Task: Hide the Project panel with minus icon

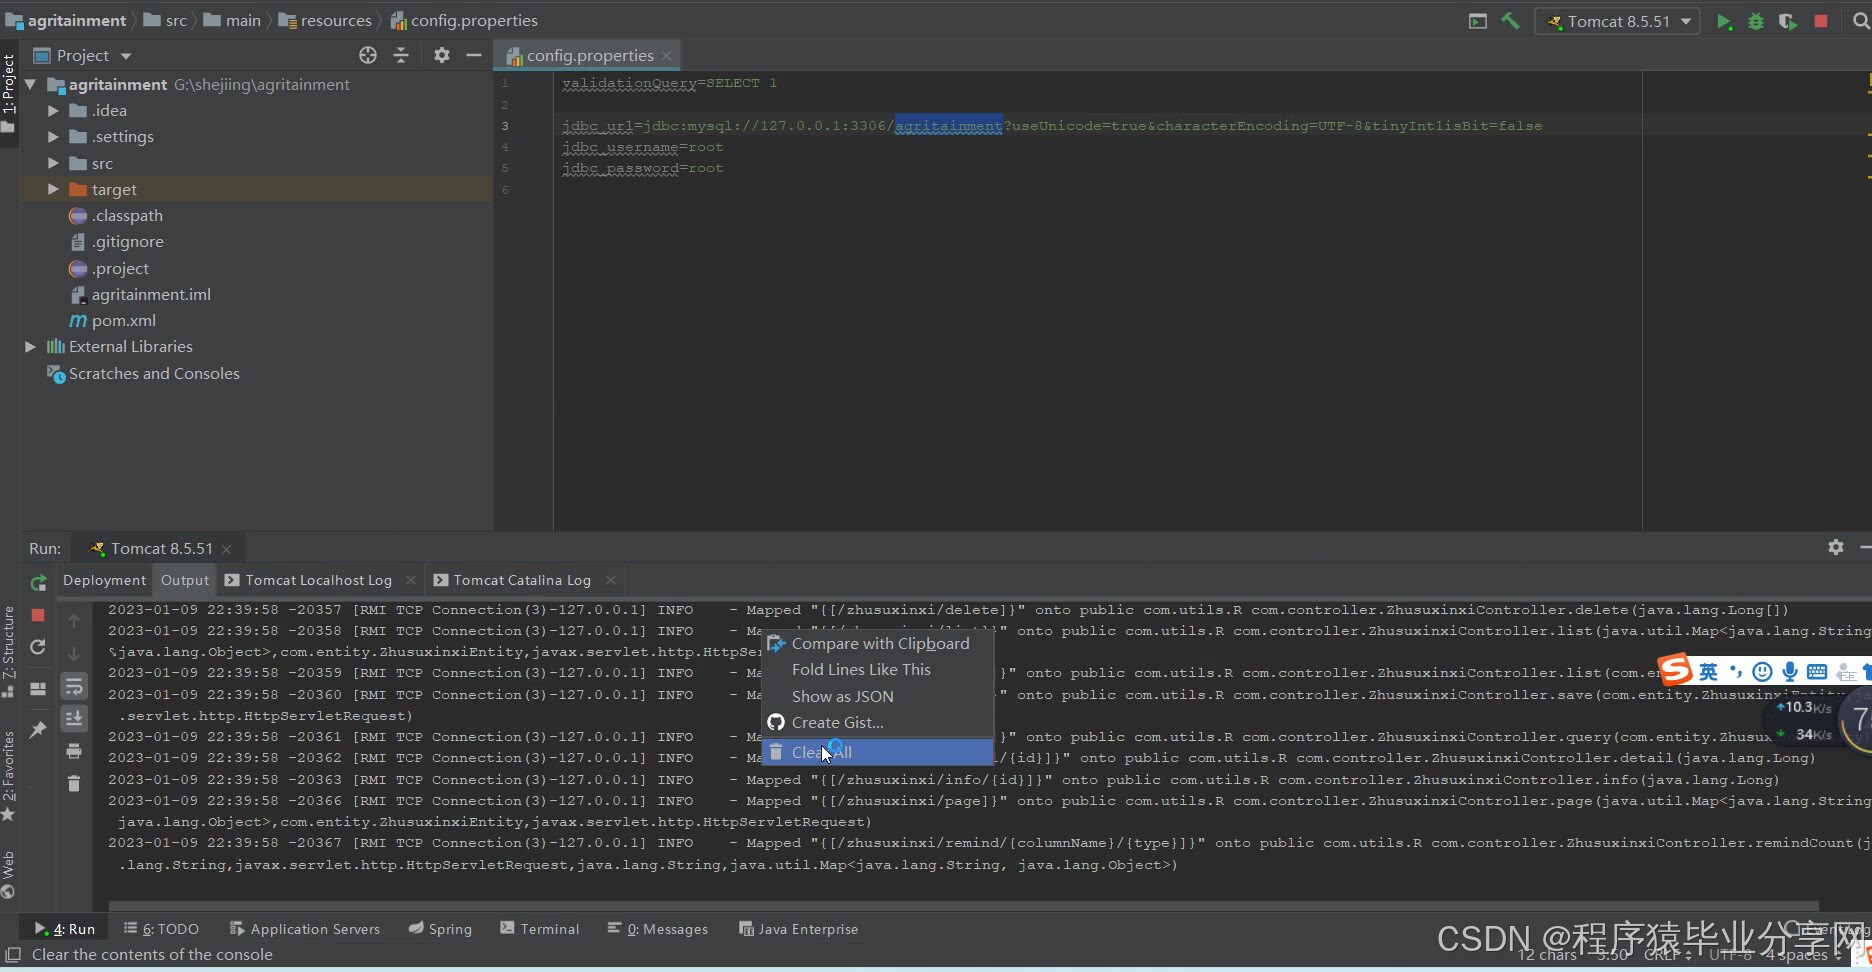Action: [474, 55]
